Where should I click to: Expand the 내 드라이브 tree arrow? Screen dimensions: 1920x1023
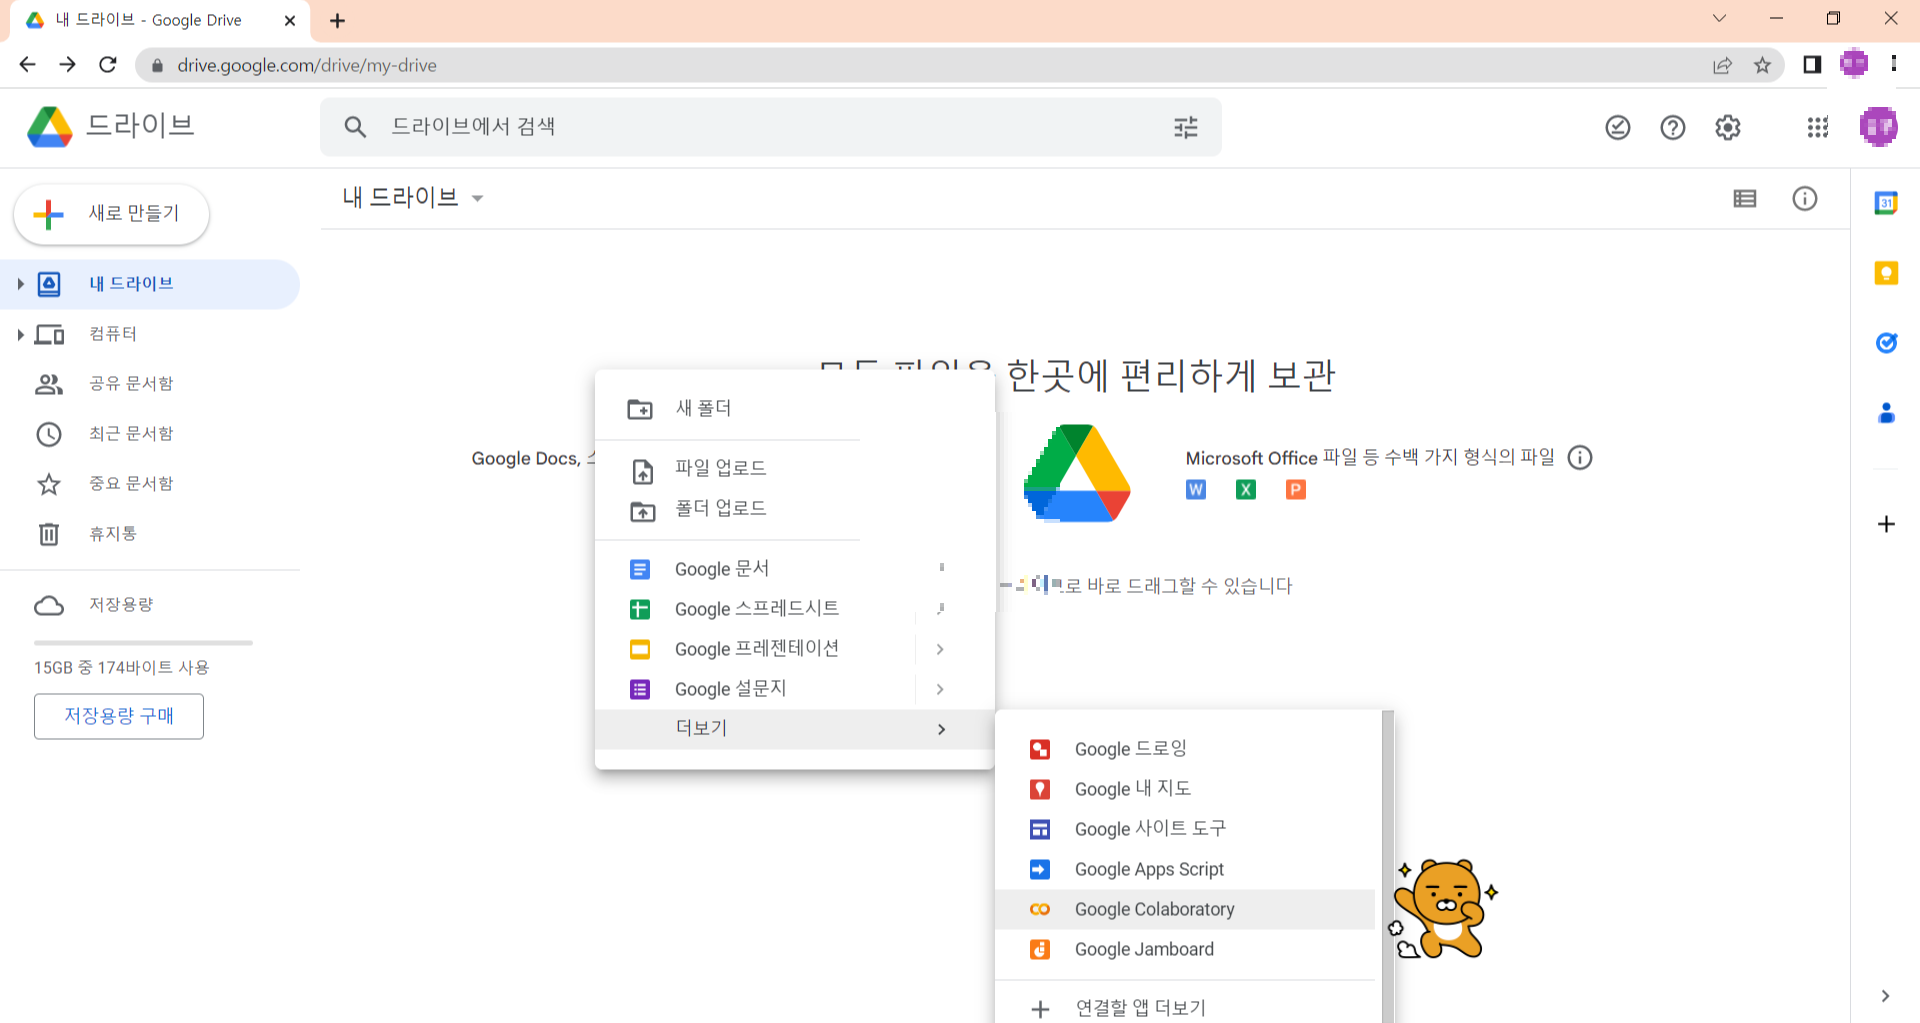(x=20, y=284)
